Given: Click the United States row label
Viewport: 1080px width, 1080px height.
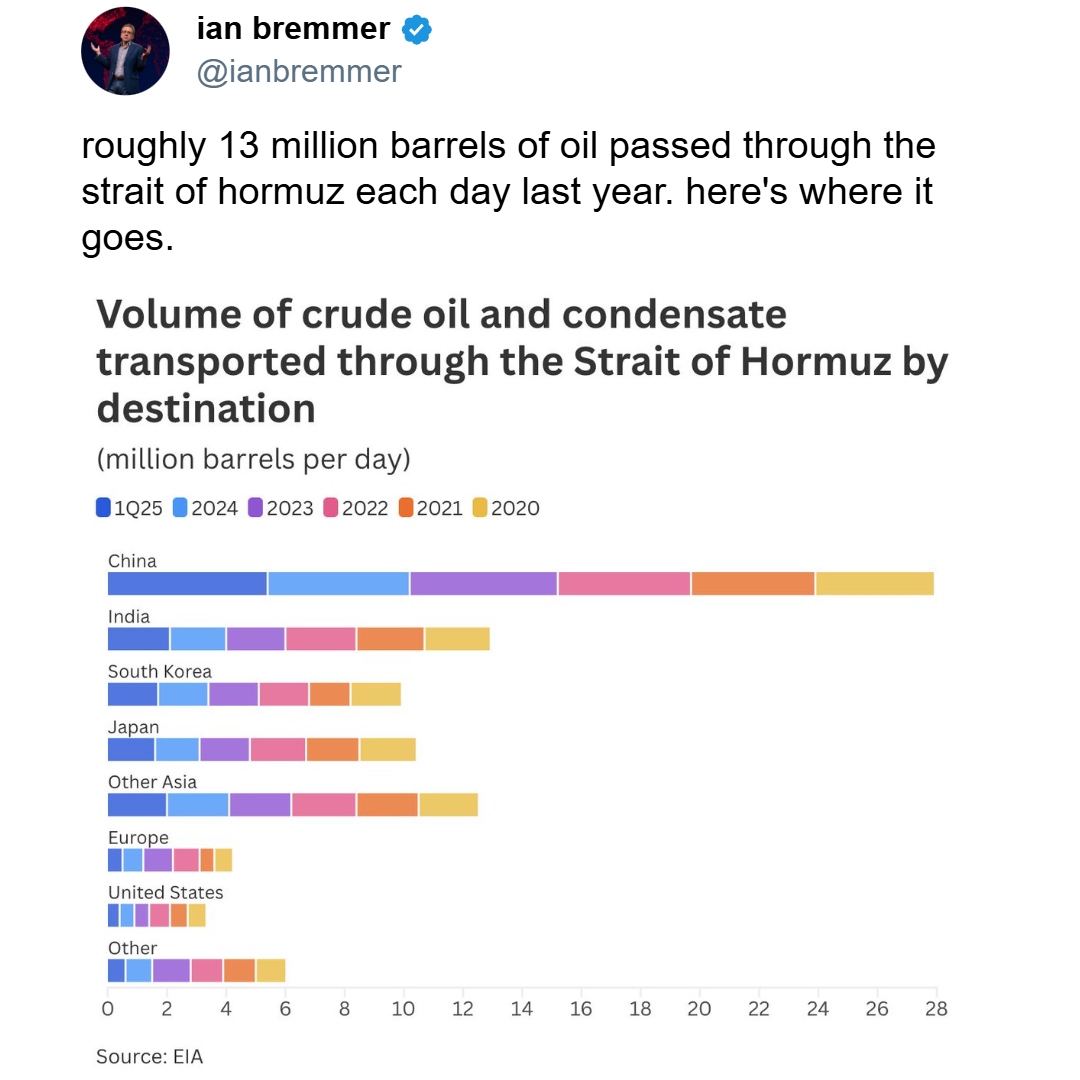Looking at the screenshot, I should 165,892.
